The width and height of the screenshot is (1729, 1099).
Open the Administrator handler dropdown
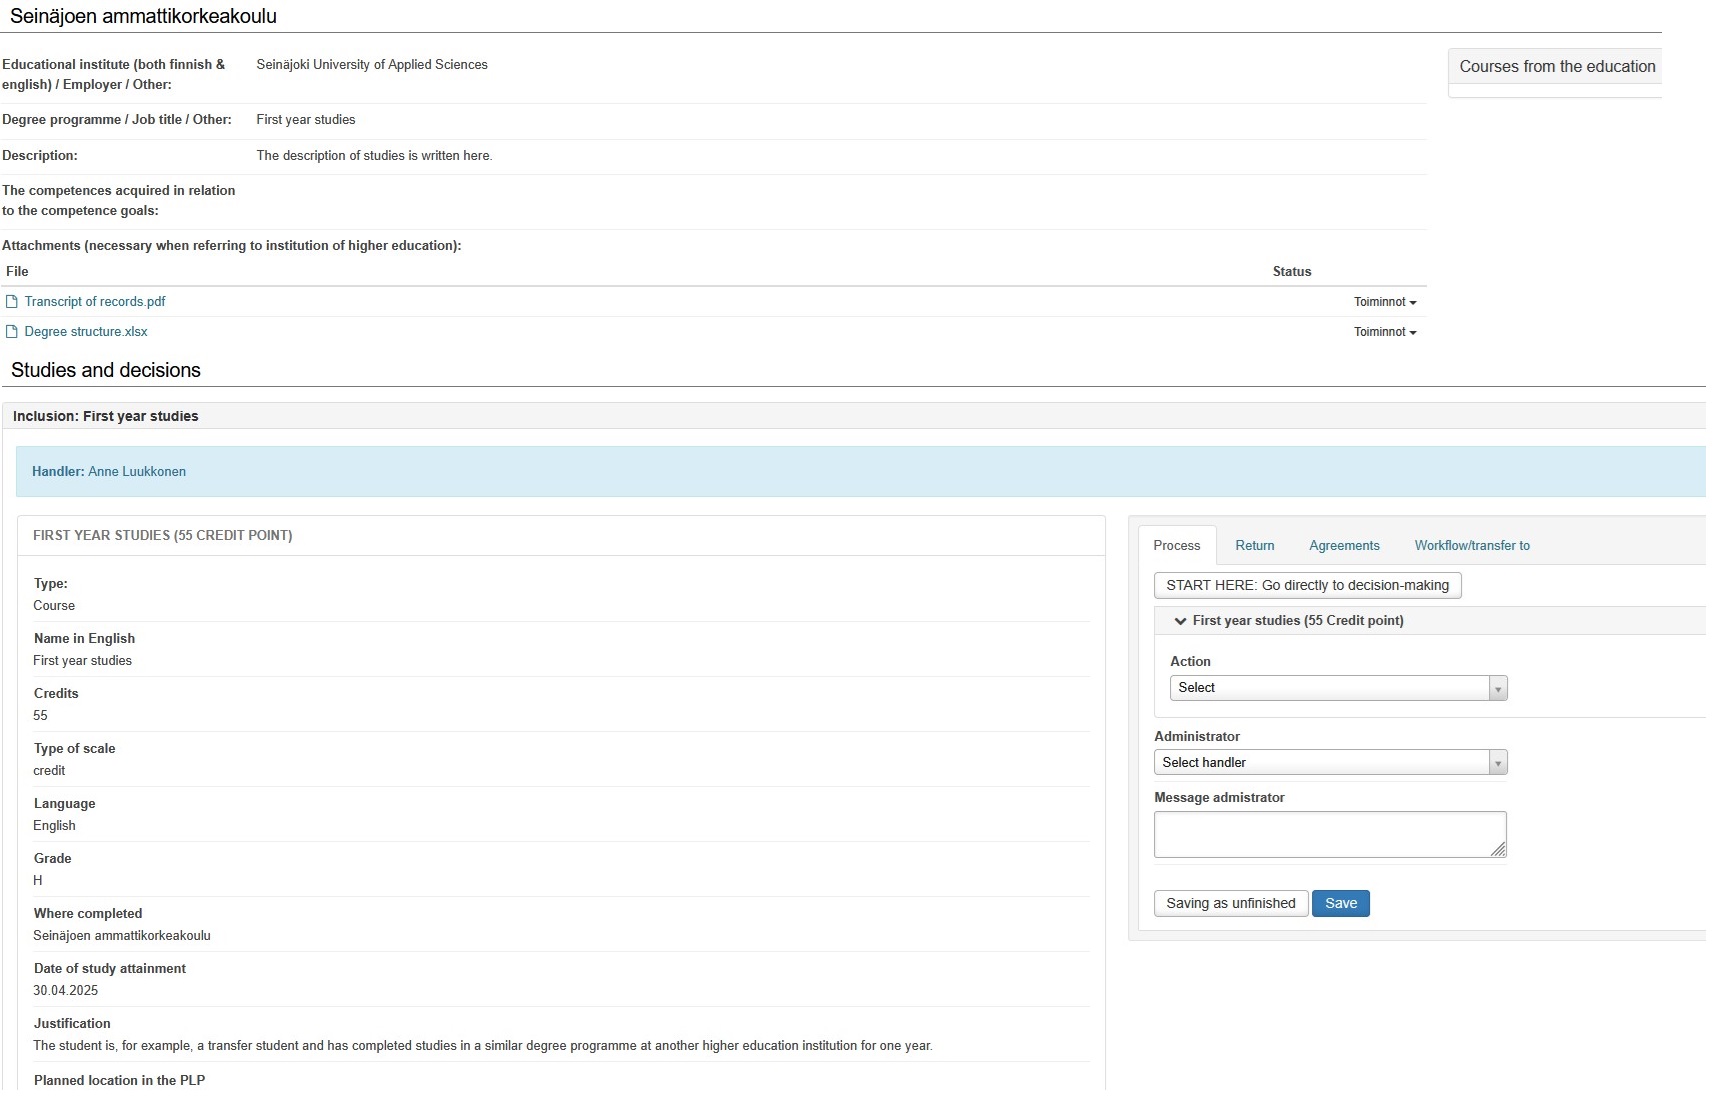coord(1330,763)
